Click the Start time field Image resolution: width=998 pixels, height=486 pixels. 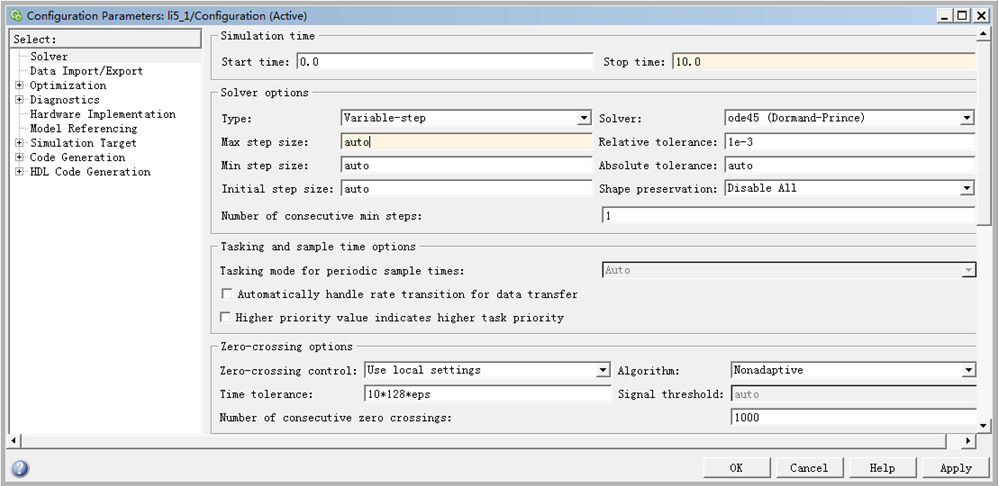point(444,62)
